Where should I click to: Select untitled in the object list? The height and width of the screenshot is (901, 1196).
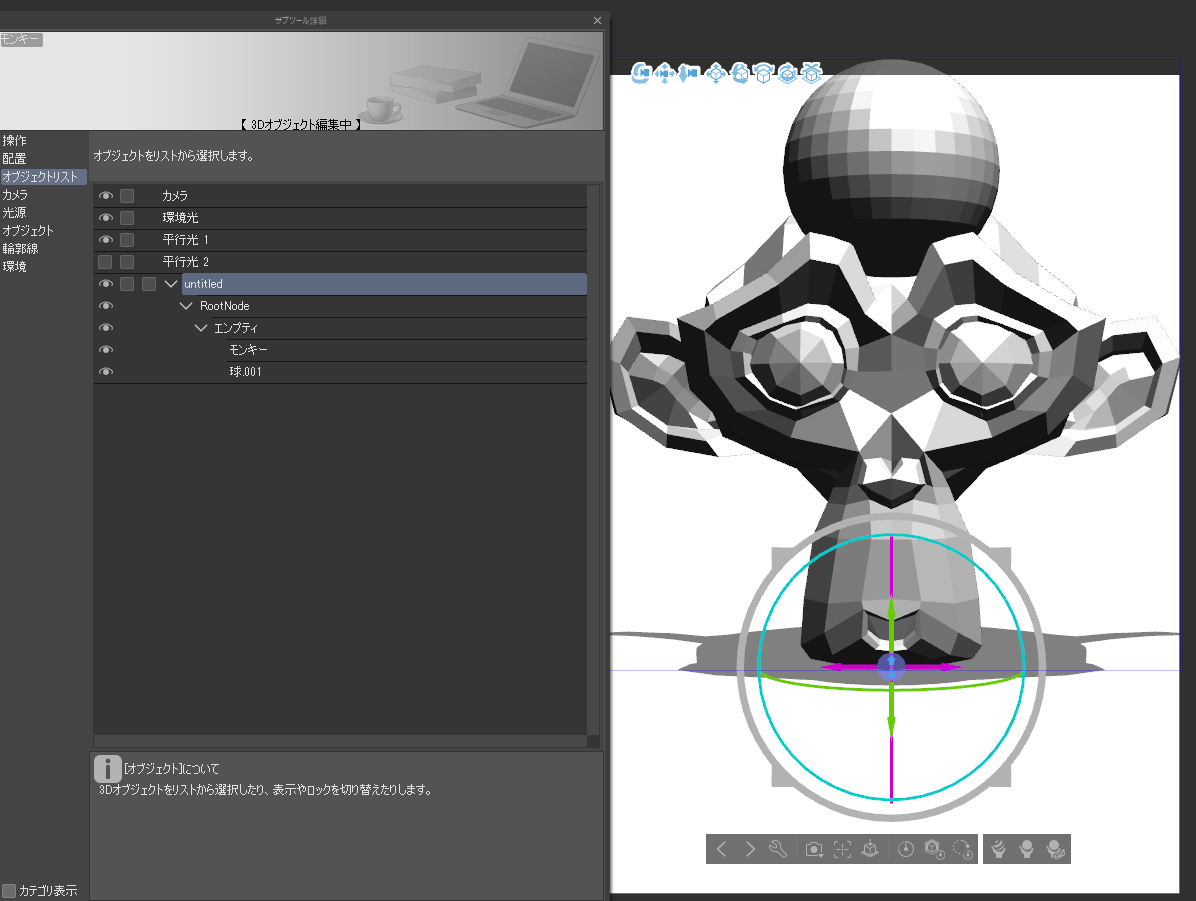(384, 284)
